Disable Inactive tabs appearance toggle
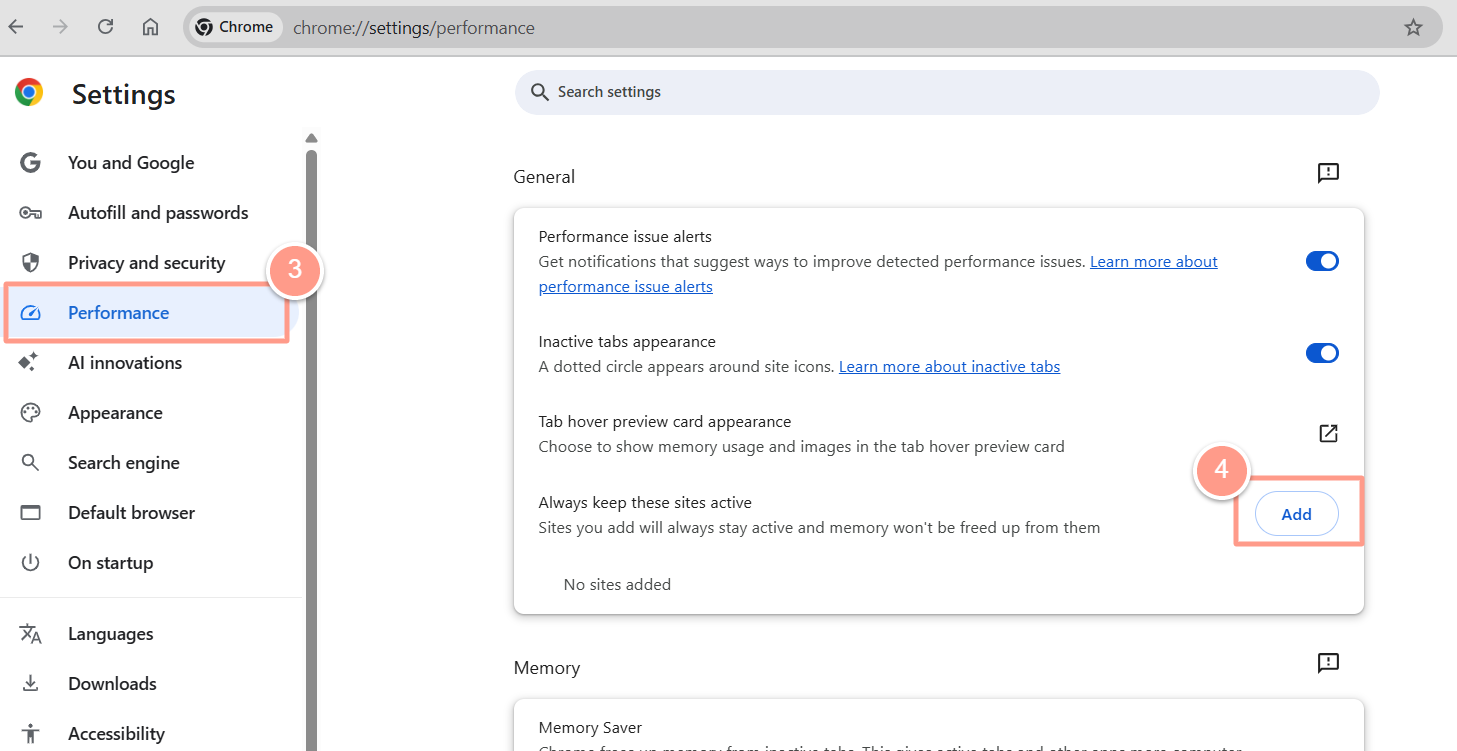 click(x=1322, y=353)
